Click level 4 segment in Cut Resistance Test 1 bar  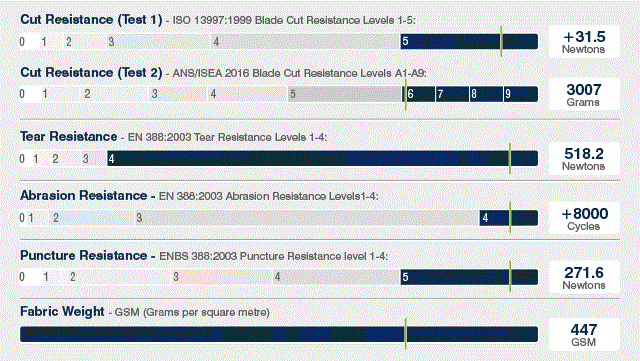click(305, 42)
